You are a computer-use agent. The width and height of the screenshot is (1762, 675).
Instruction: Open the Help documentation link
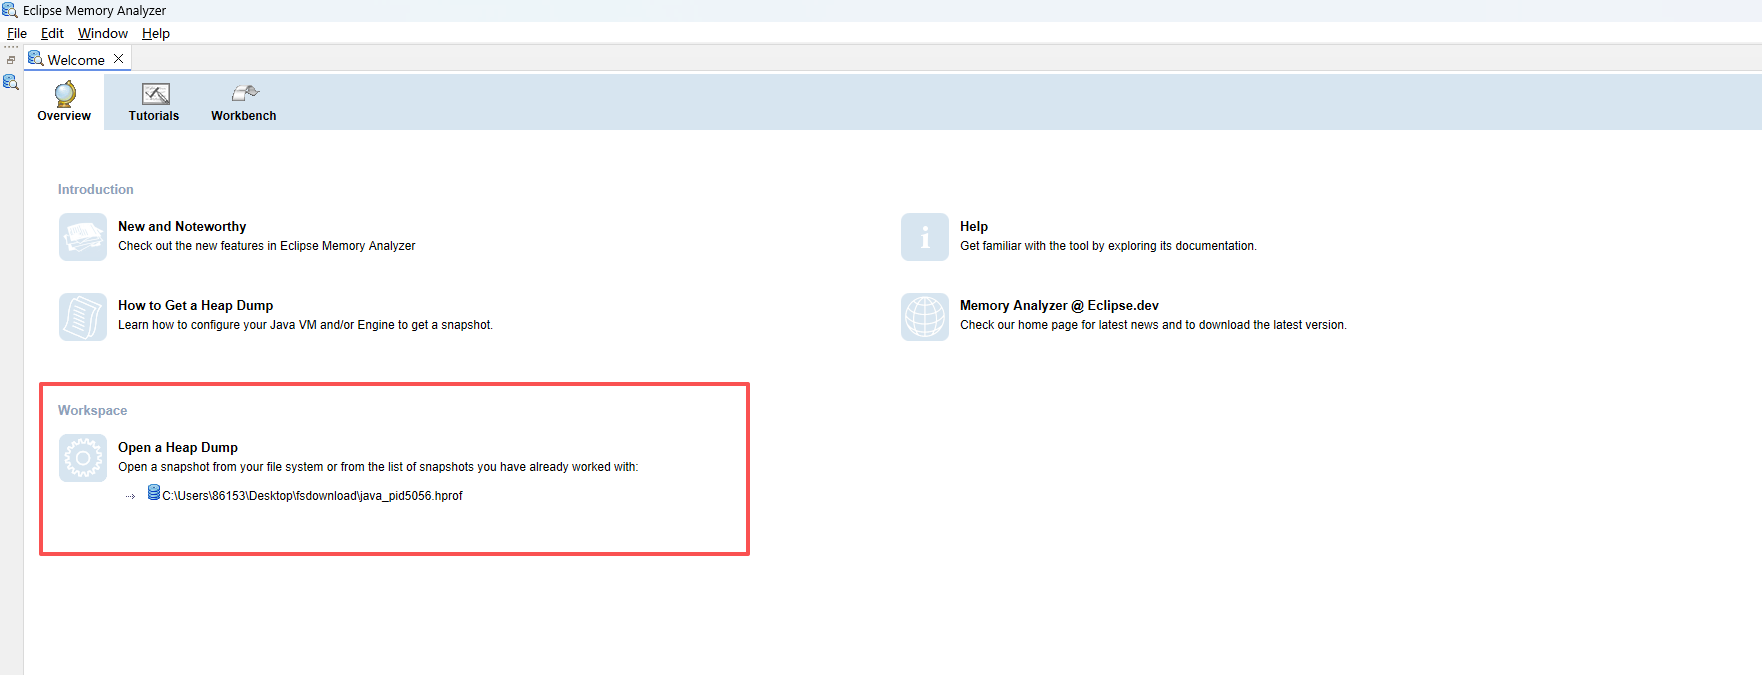[974, 227]
